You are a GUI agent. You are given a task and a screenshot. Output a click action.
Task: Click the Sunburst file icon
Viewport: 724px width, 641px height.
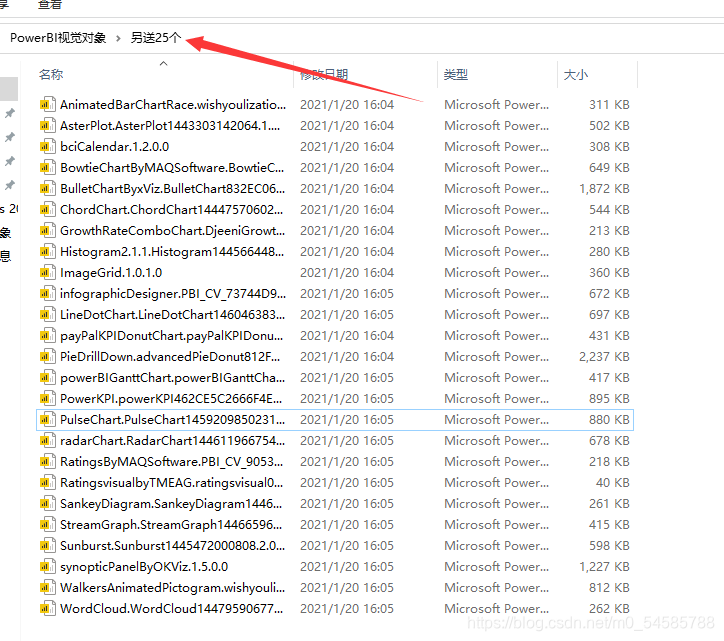pyautogui.click(x=48, y=546)
